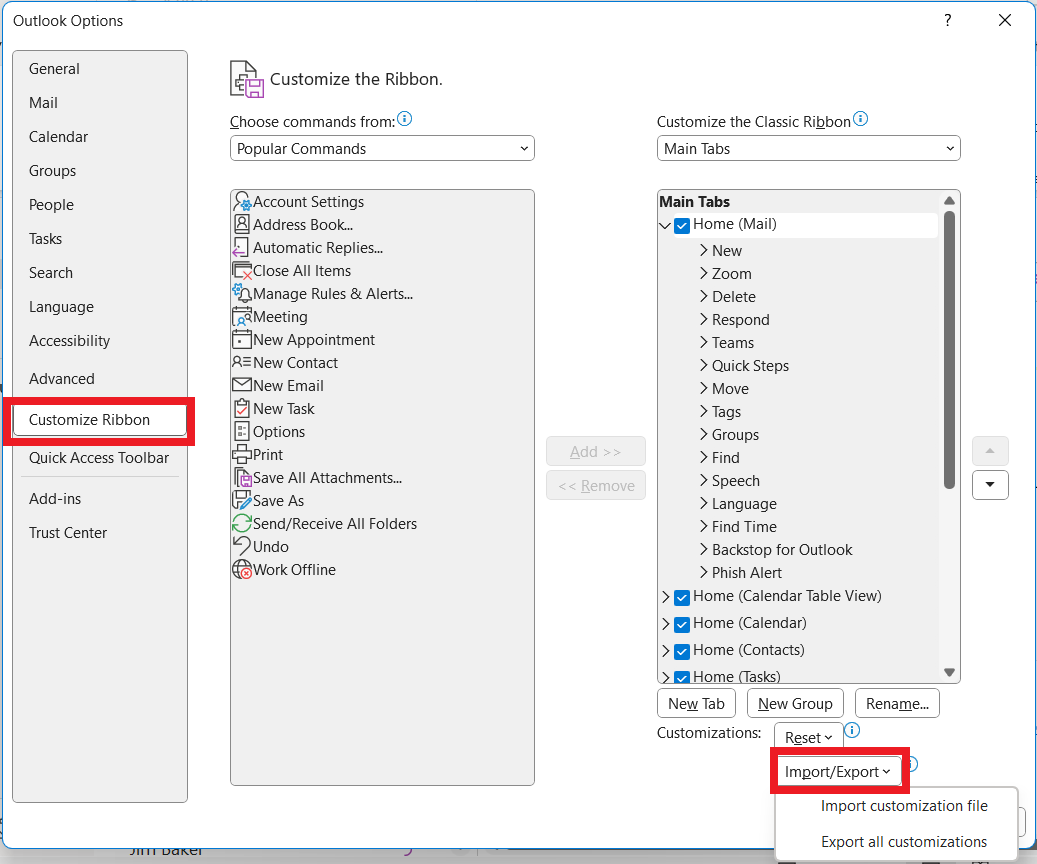
Task: Toggle the Home (Contacts) checkbox
Action: [682, 652]
